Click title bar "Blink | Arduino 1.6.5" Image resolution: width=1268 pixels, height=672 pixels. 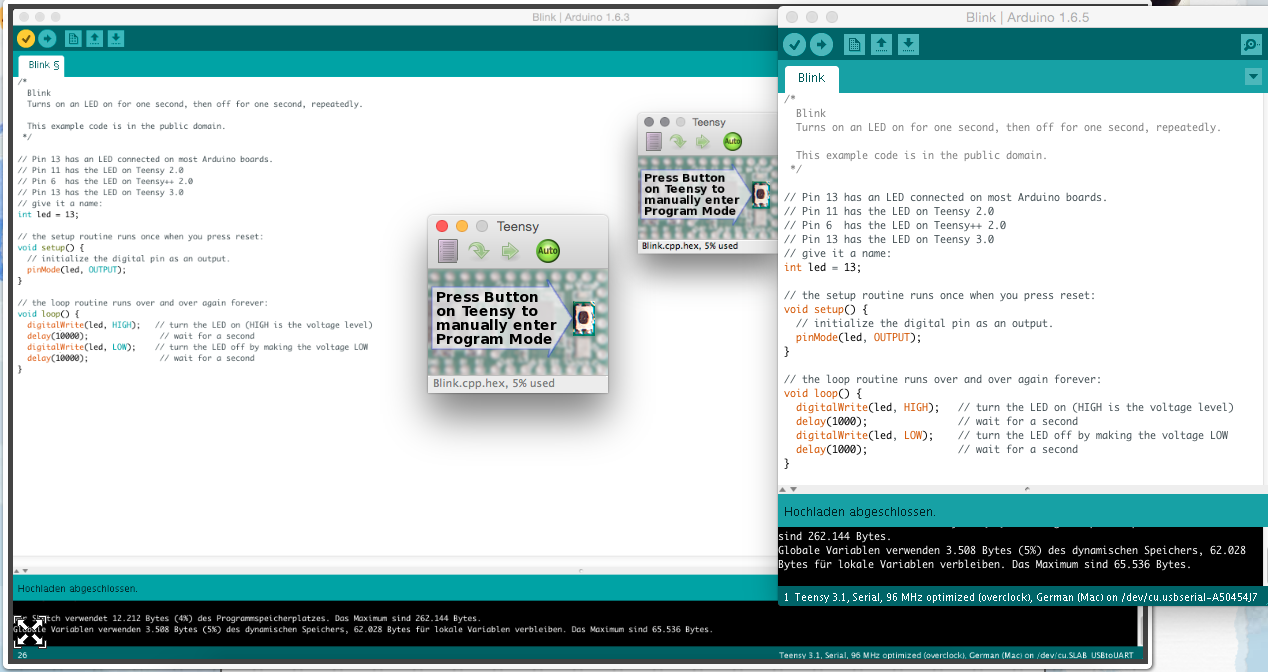[1028, 17]
